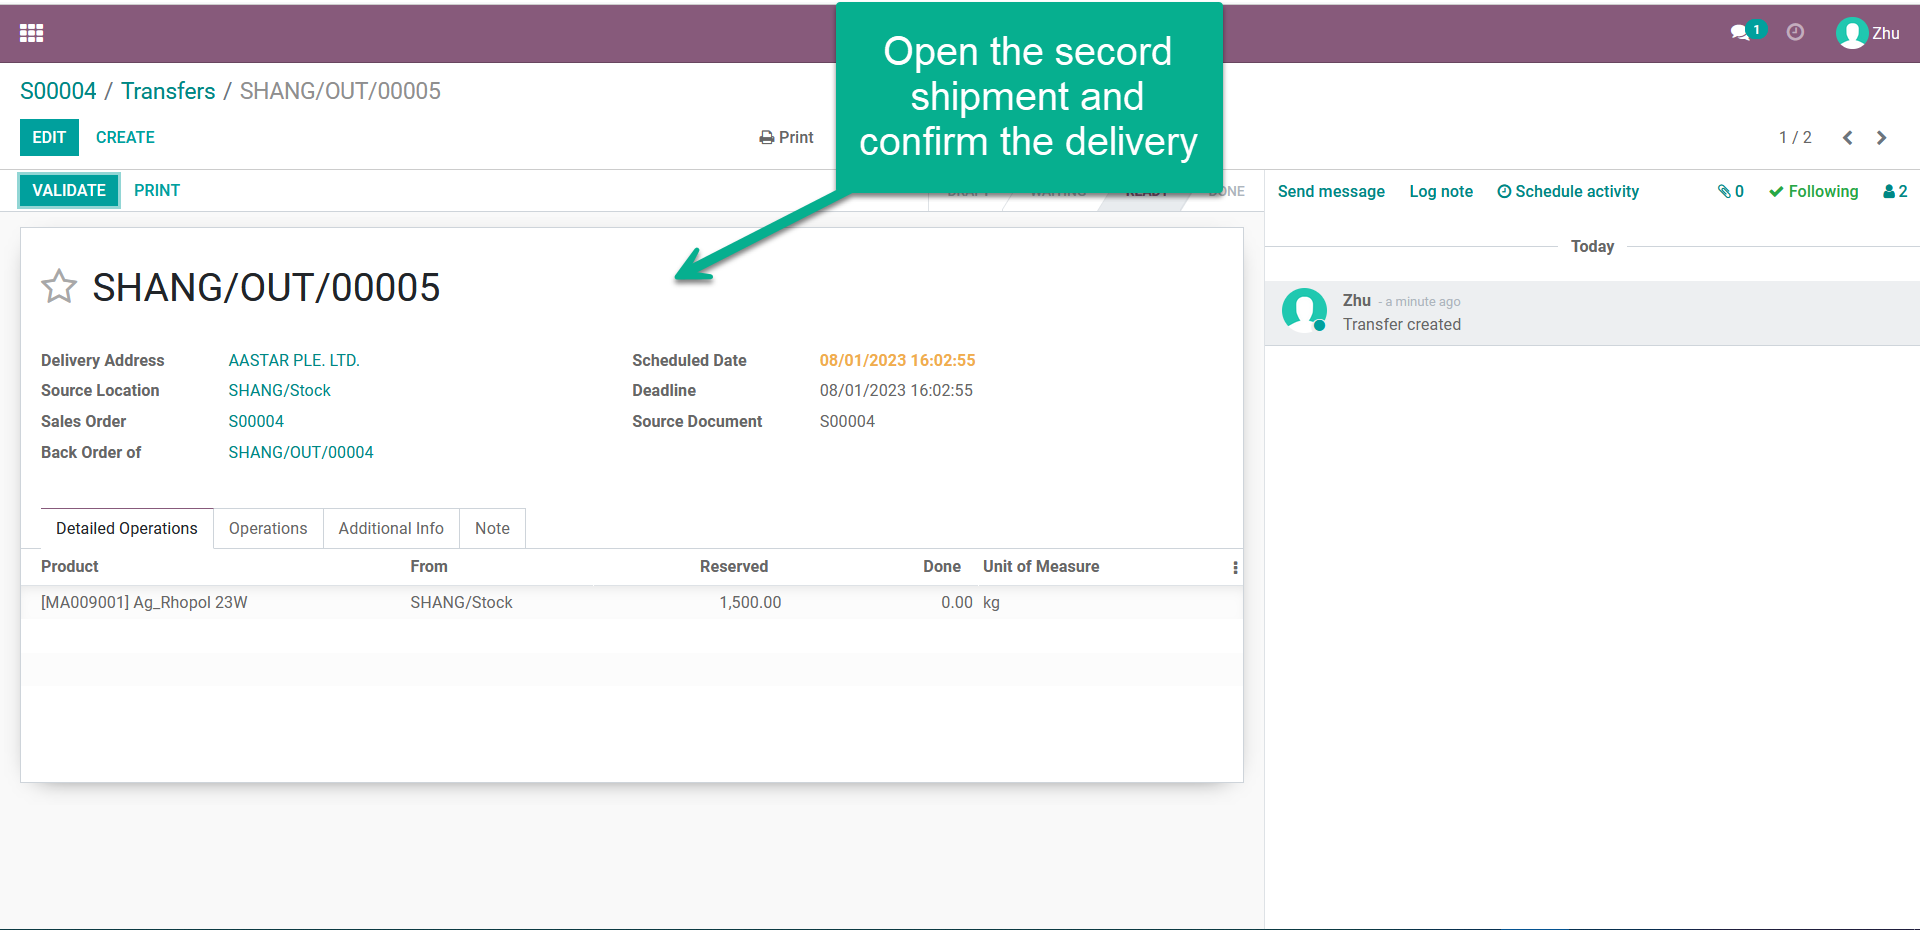Click the 1,500.00 reserved quantity cell
1920x930 pixels.
[x=750, y=602]
